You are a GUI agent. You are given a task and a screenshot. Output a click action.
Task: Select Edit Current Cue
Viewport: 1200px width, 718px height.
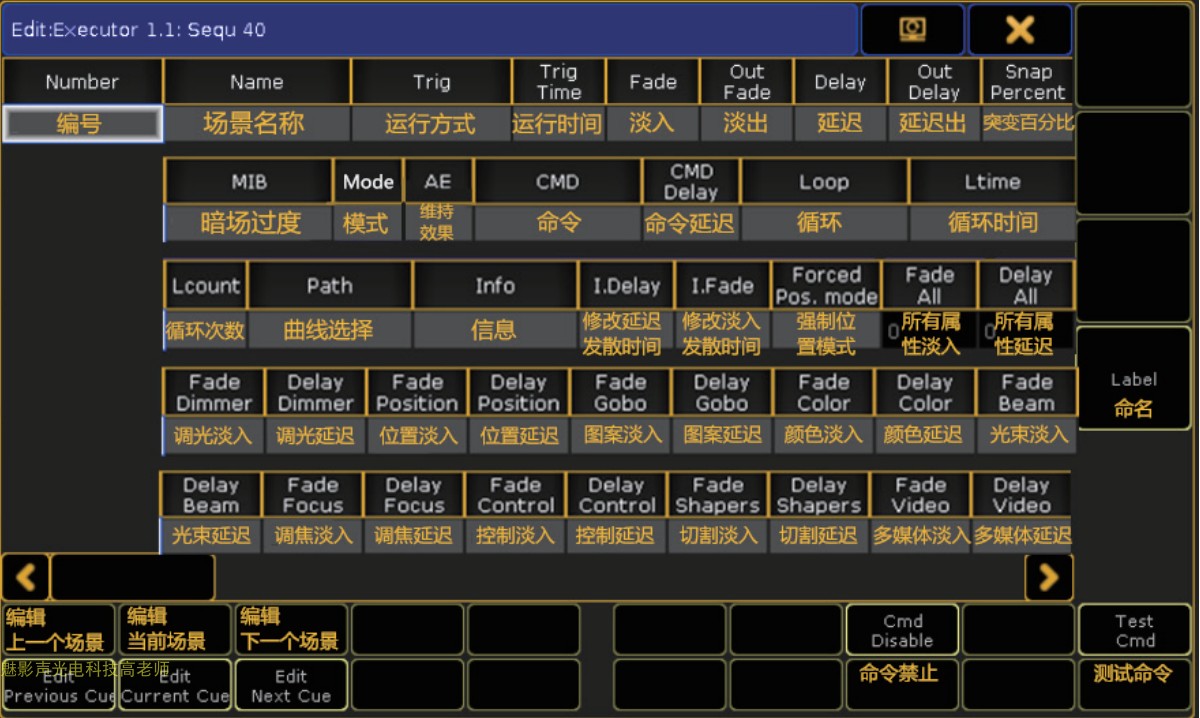pyautogui.click(x=175, y=685)
